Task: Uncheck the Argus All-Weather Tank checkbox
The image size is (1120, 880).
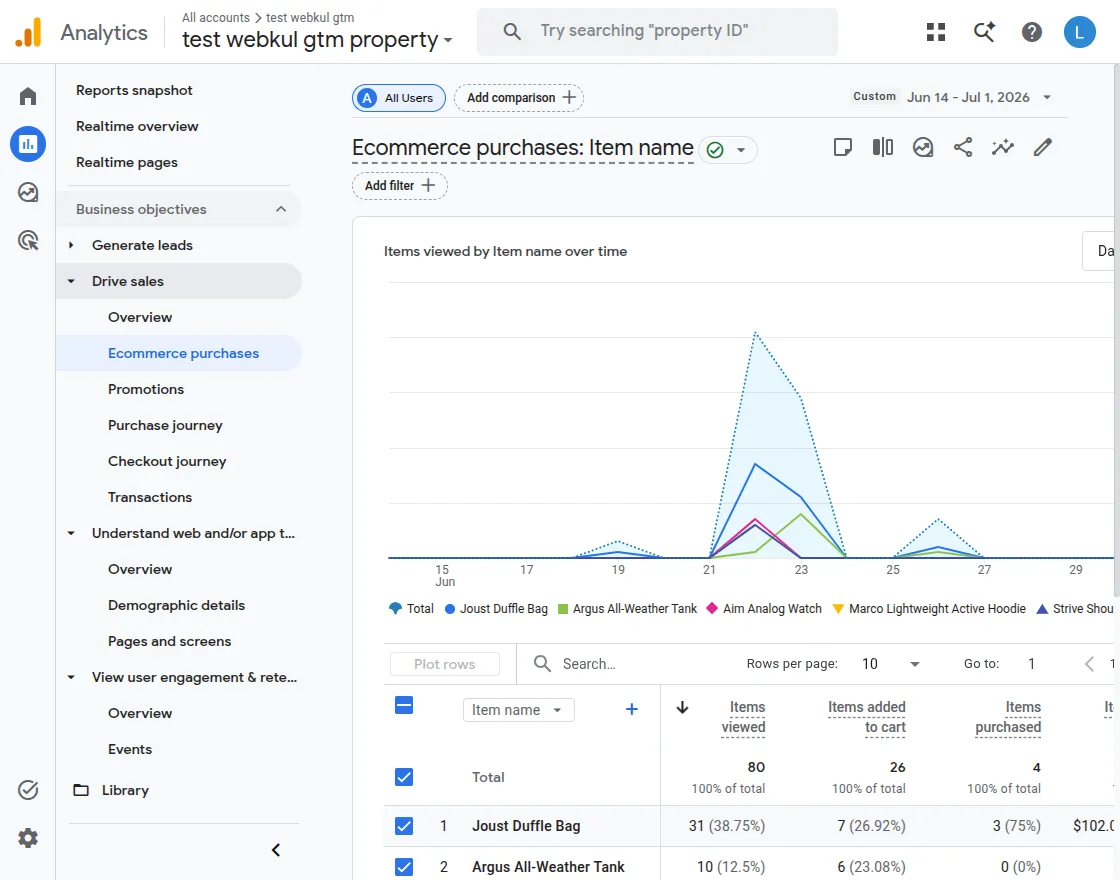Action: [404, 866]
